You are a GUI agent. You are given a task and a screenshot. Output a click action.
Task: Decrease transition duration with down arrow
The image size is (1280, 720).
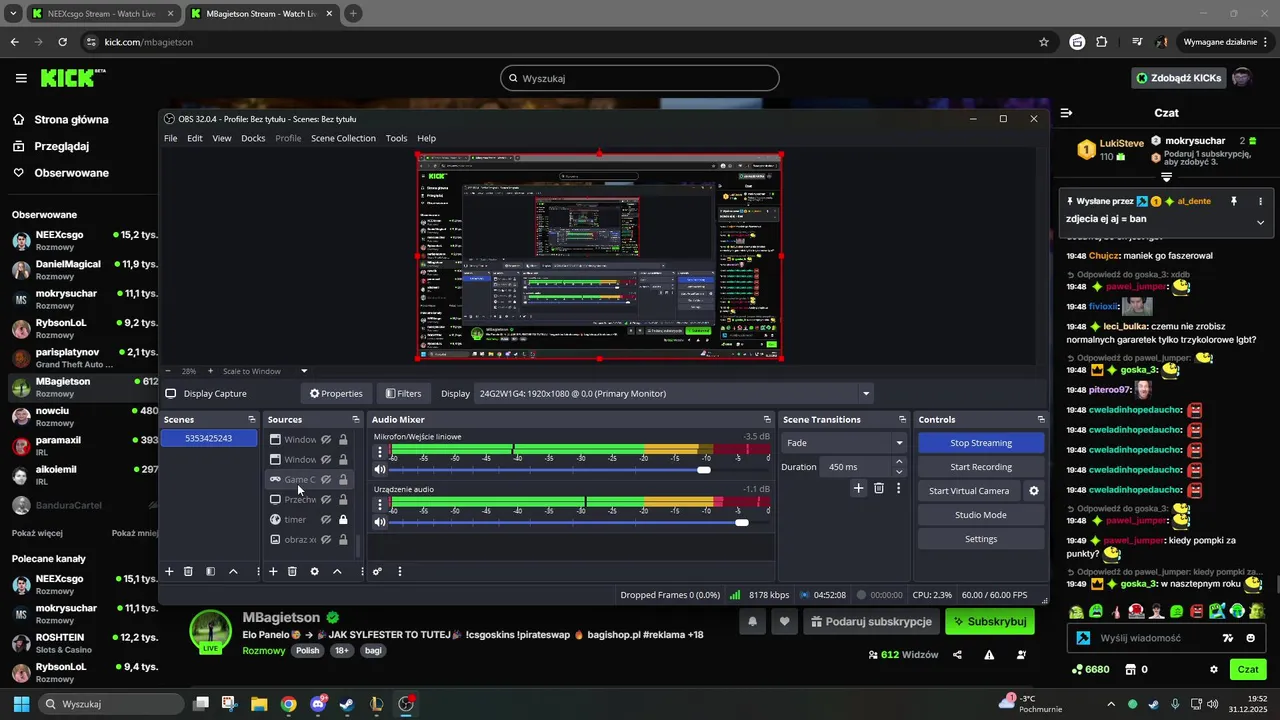point(899,472)
